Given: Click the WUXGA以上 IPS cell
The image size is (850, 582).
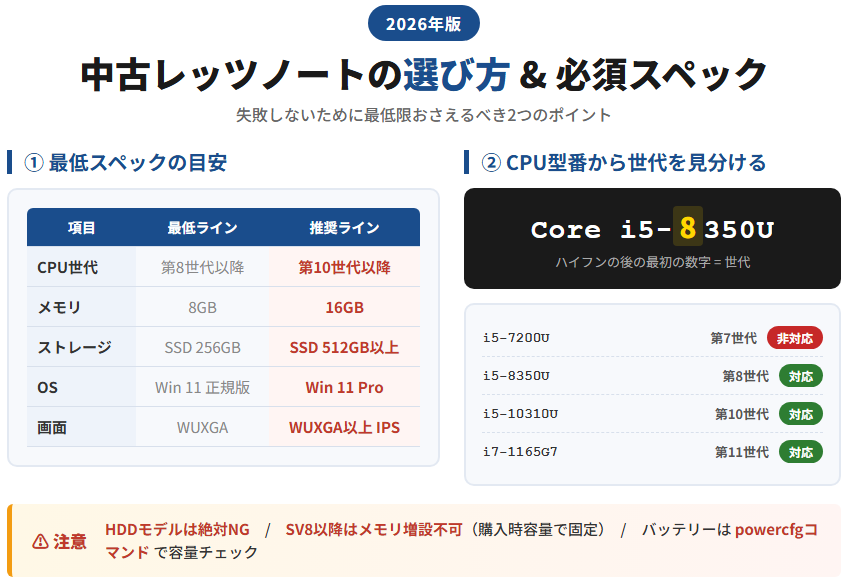Looking at the screenshot, I should (x=344, y=428).
